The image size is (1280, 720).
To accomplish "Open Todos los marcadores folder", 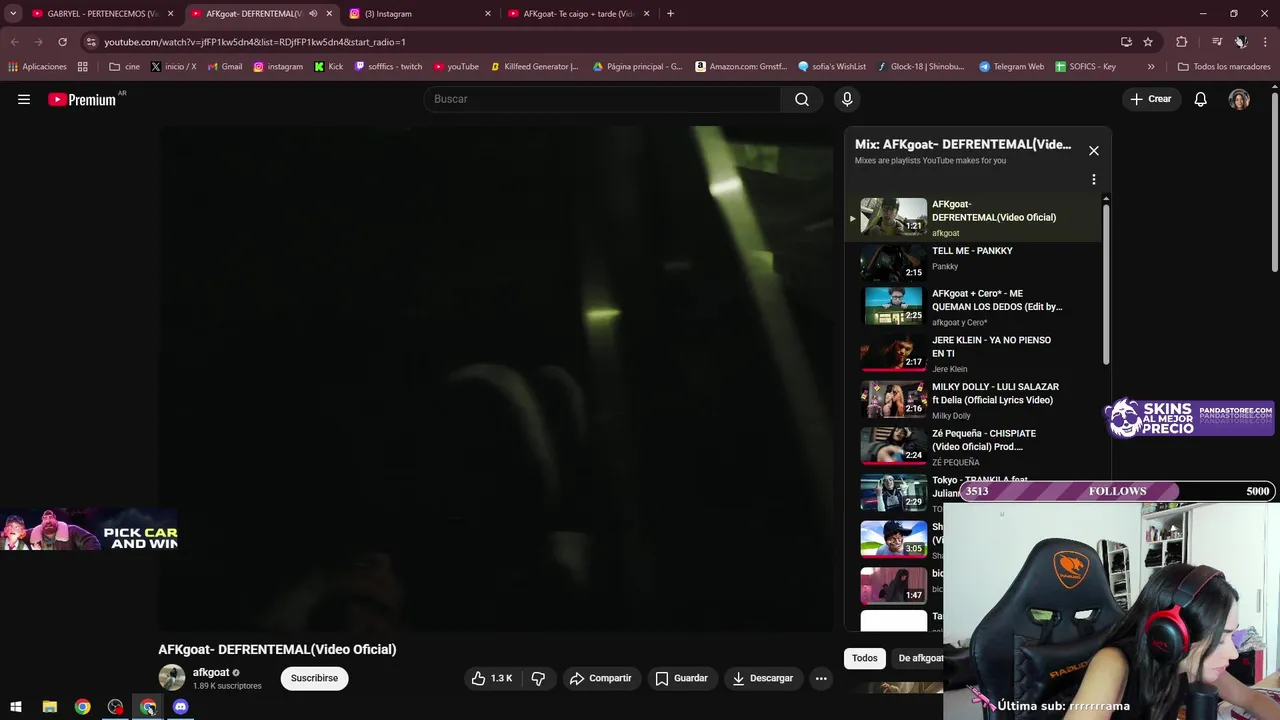I will 1224,67.
